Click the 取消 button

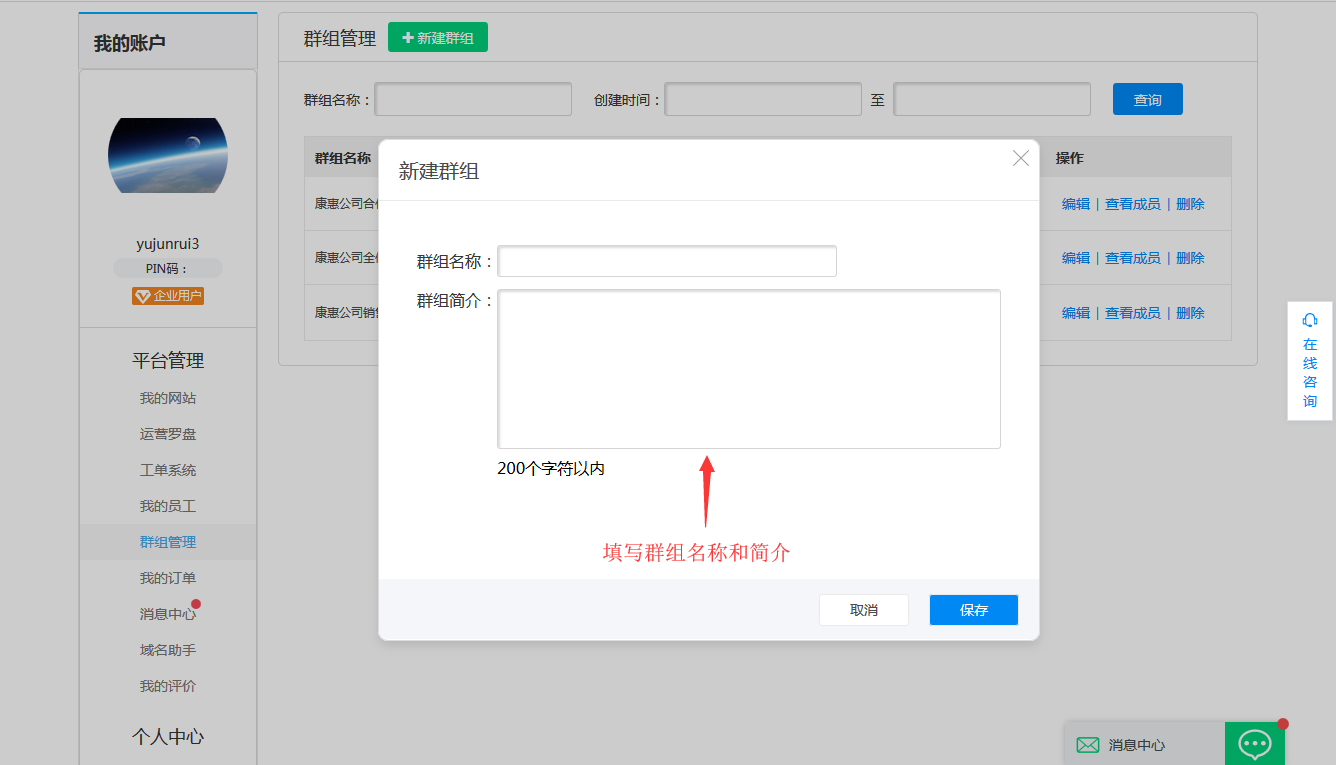(863, 610)
